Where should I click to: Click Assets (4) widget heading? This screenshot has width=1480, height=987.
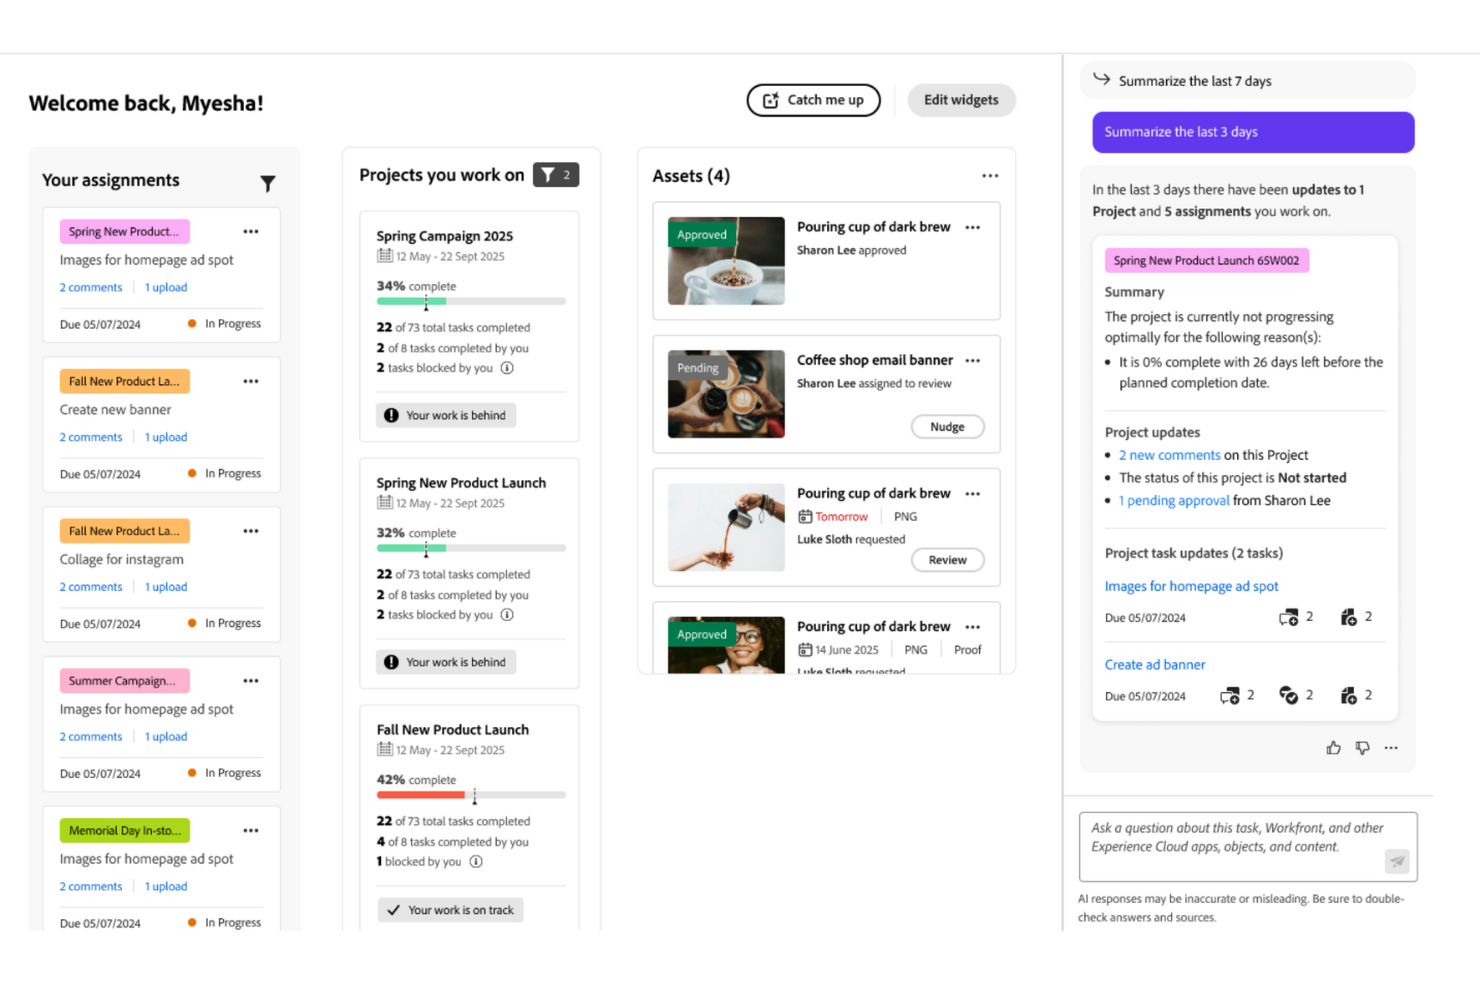pos(691,176)
